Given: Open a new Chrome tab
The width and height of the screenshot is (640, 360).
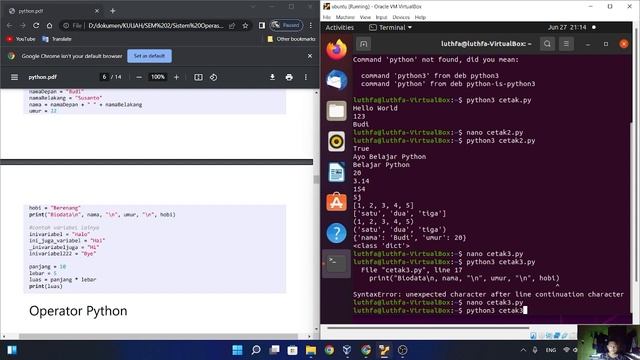Looking at the screenshot, I should (x=113, y=11).
